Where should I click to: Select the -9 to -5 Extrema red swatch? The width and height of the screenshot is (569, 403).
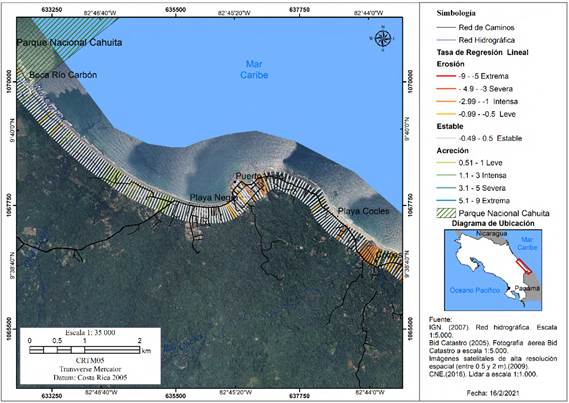pyautogui.click(x=446, y=76)
